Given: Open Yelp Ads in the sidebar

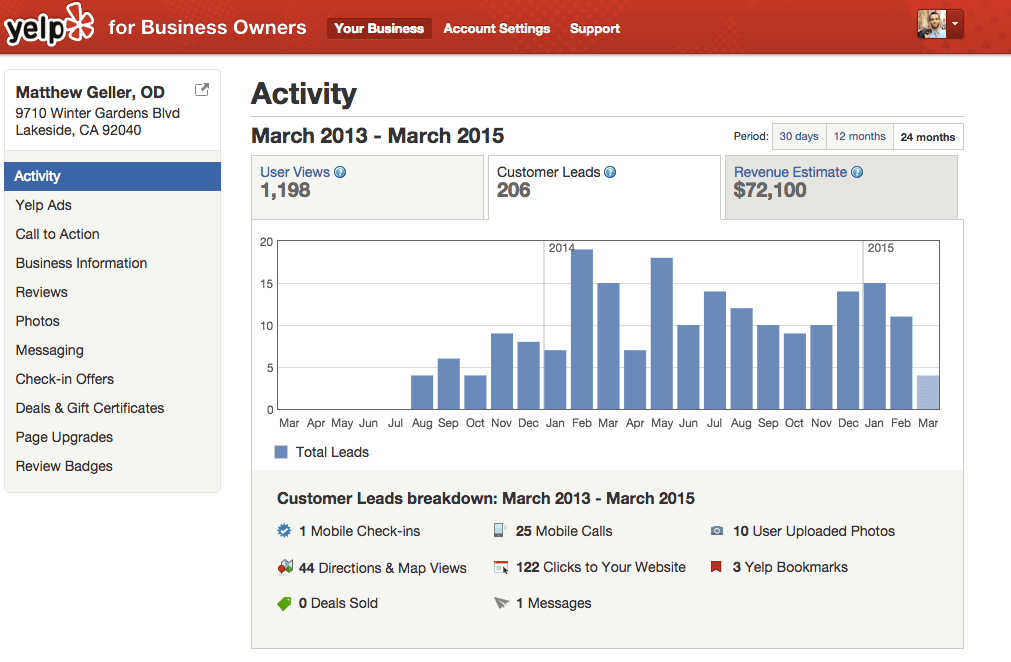Looking at the screenshot, I should (112, 205).
